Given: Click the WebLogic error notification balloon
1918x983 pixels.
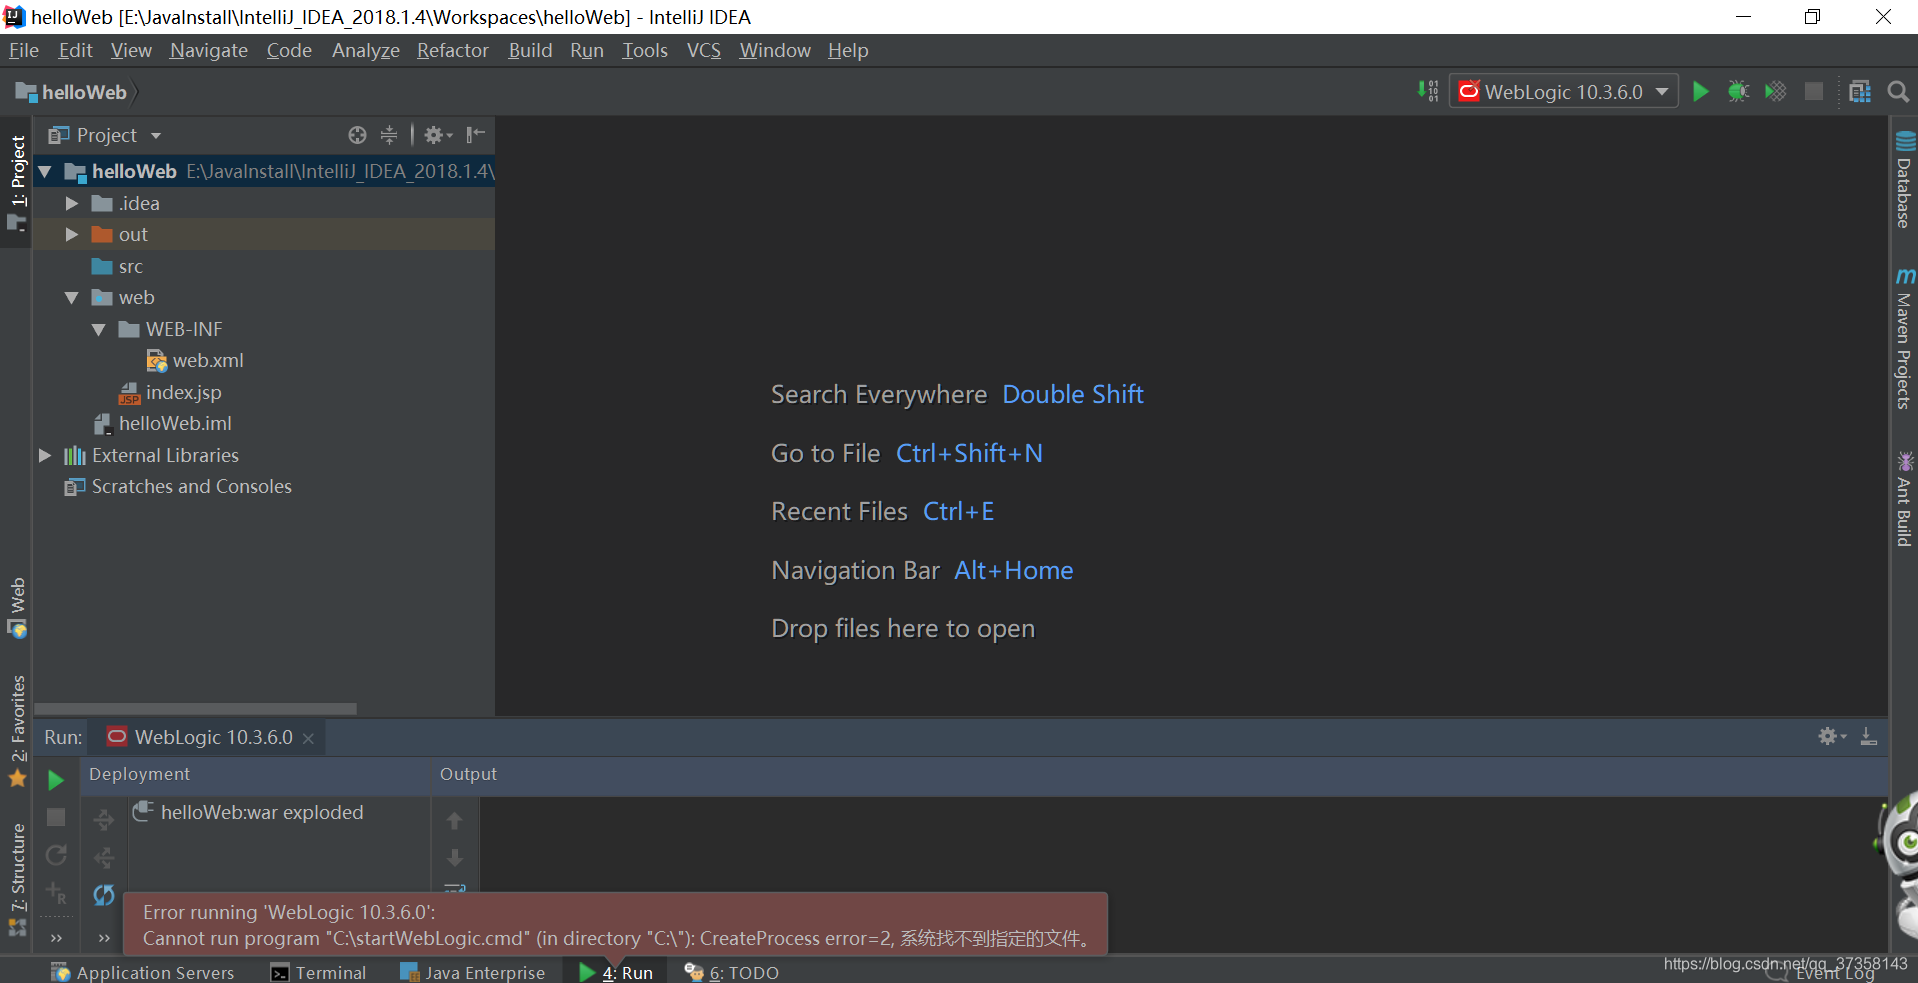Looking at the screenshot, I should (x=615, y=925).
